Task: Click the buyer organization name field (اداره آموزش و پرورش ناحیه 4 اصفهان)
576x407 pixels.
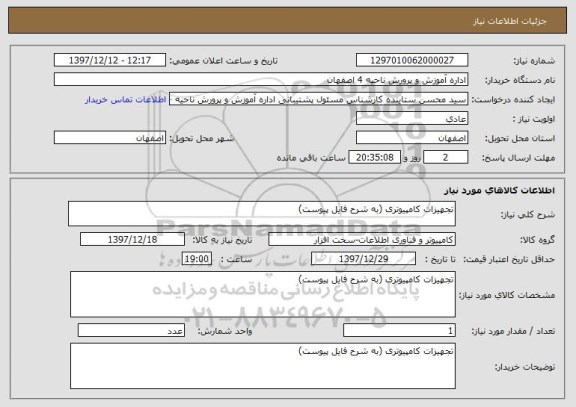Action: click(x=261, y=79)
